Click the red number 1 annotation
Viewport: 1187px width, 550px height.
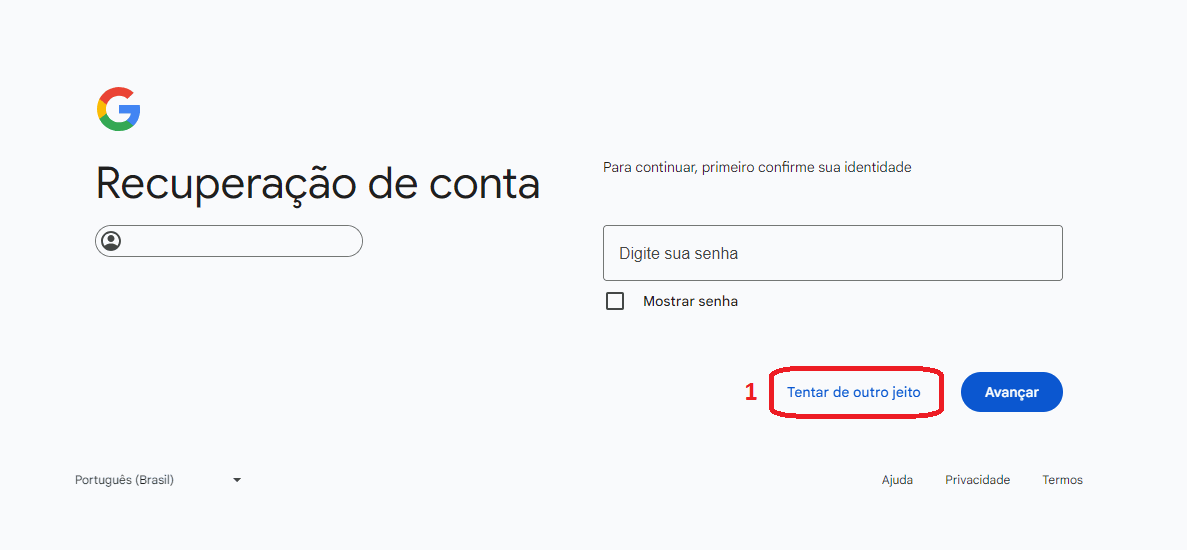click(751, 393)
